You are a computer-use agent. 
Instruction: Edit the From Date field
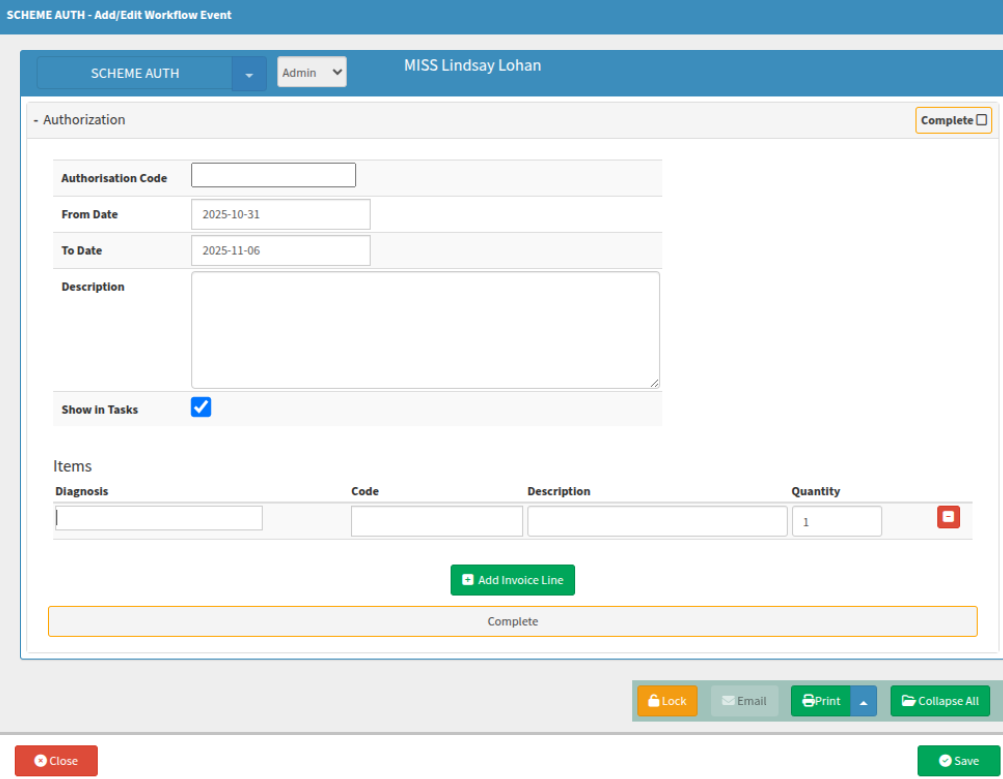click(280, 214)
